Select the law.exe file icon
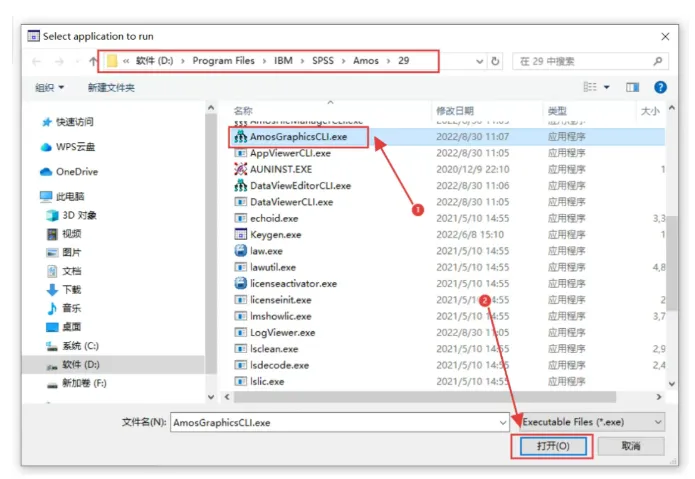The image size is (695, 479). [x=241, y=251]
